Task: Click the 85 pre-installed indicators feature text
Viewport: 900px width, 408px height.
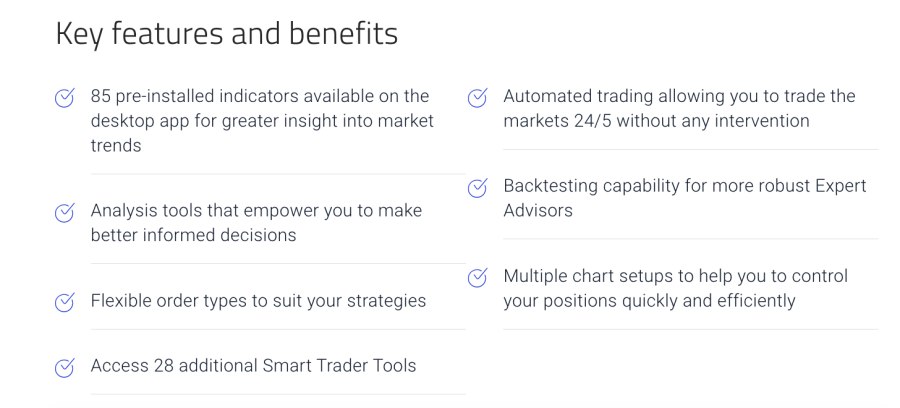Action: point(262,121)
